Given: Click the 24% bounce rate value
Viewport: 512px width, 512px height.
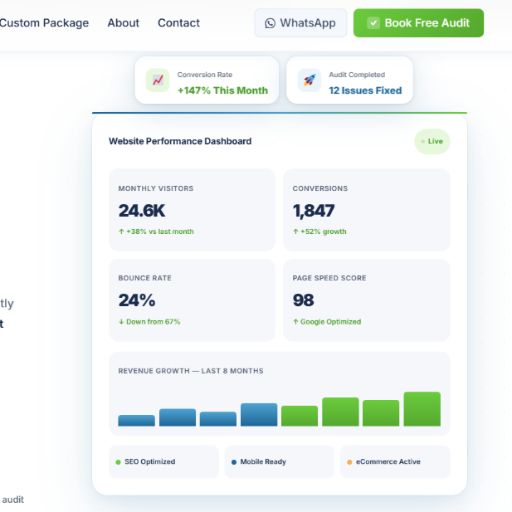Looking at the screenshot, I should [x=137, y=300].
